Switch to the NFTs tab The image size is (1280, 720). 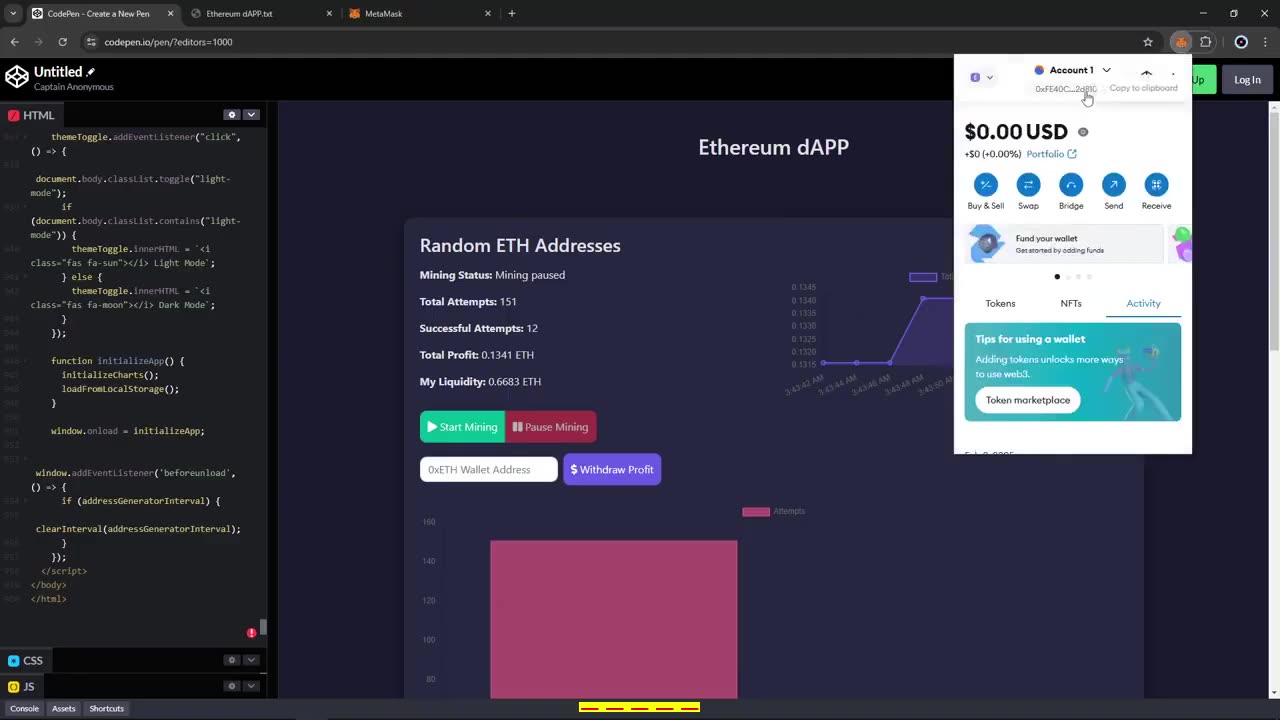1071,303
